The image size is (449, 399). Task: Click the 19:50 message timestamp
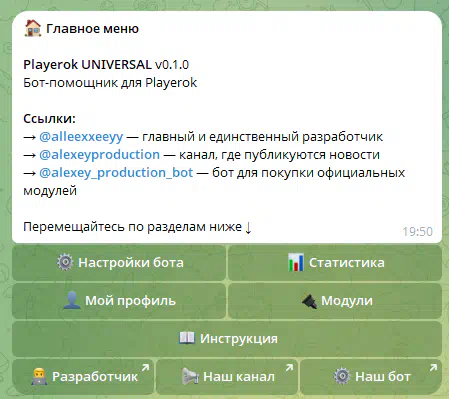pyautogui.click(x=417, y=231)
